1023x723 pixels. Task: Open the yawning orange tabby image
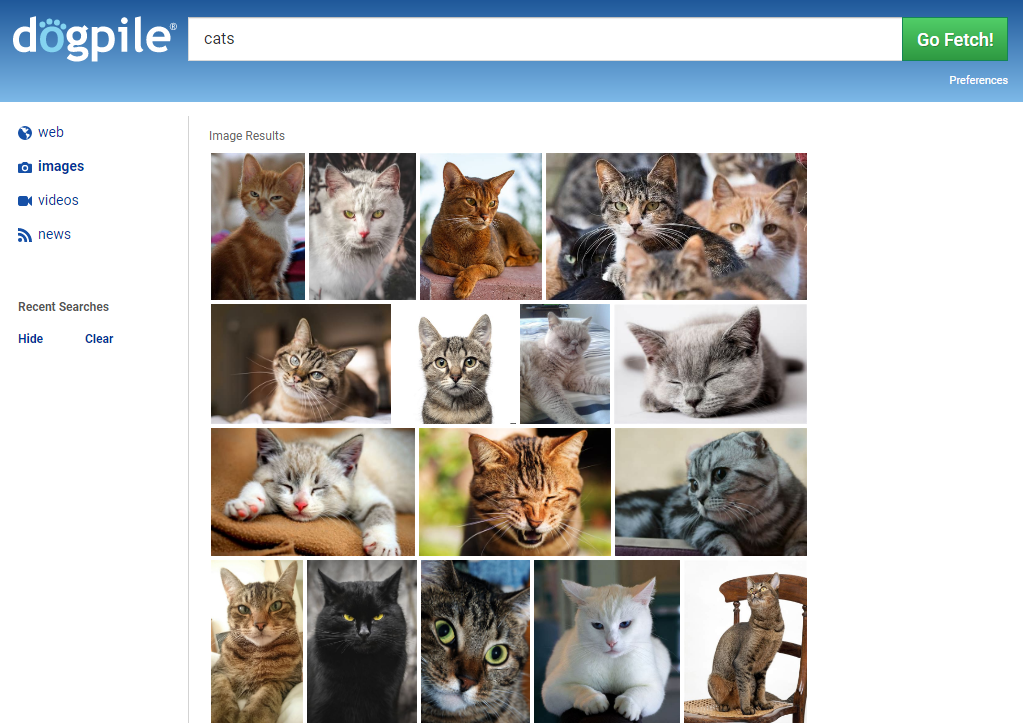point(514,491)
